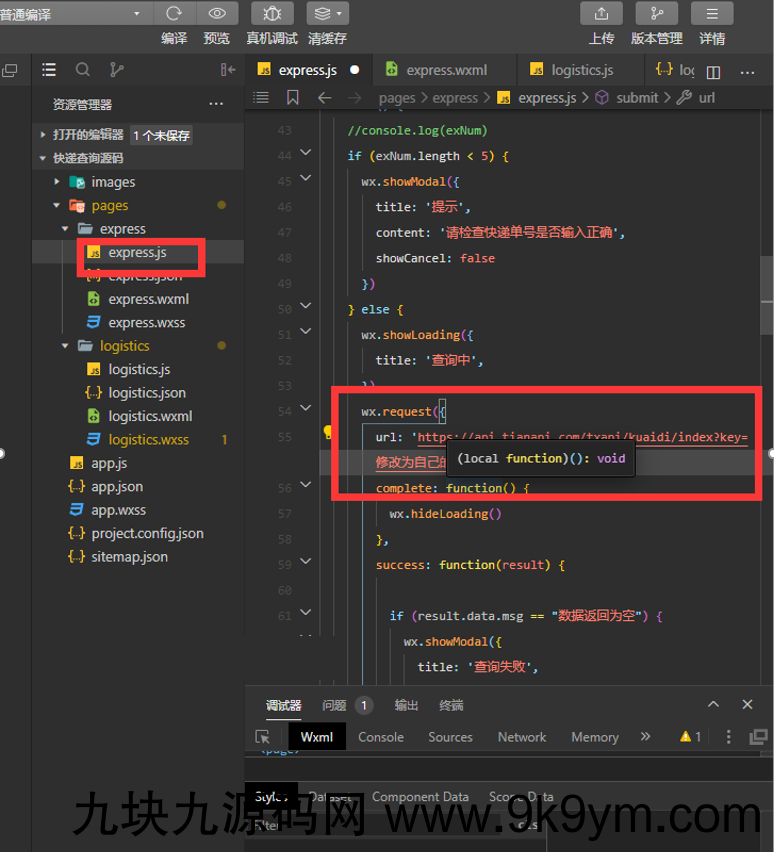Click the upload (上传) icon
Viewport: 774px width, 852px height.
point(601,13)
